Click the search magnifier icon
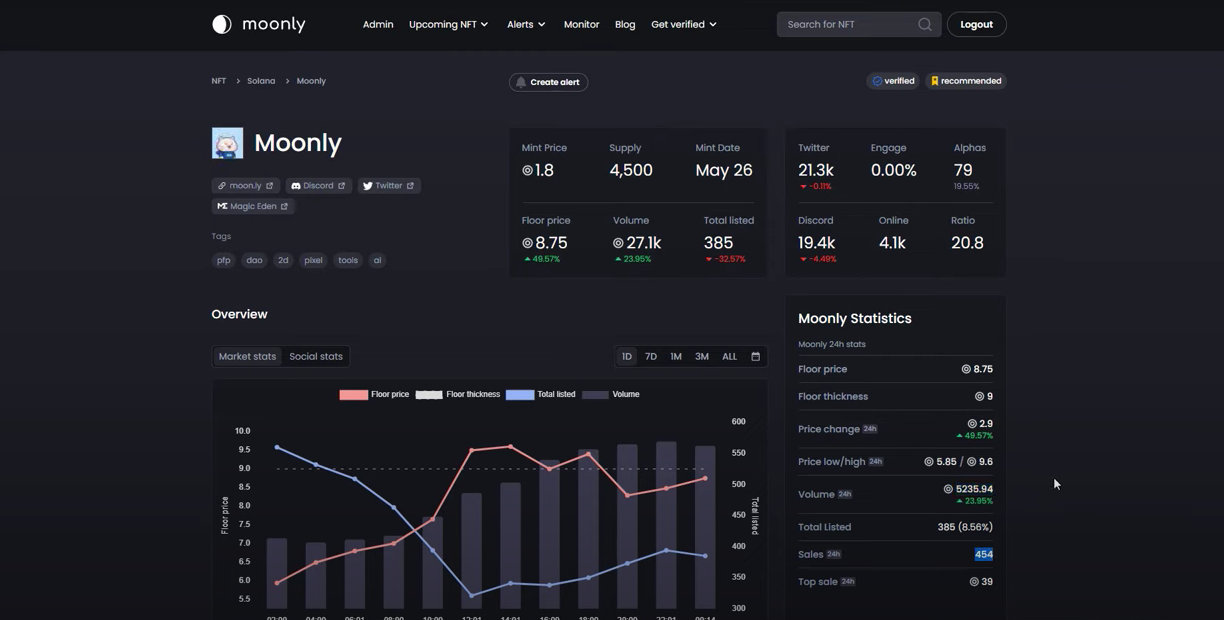The image size is (1224, 620). (925, 24)
